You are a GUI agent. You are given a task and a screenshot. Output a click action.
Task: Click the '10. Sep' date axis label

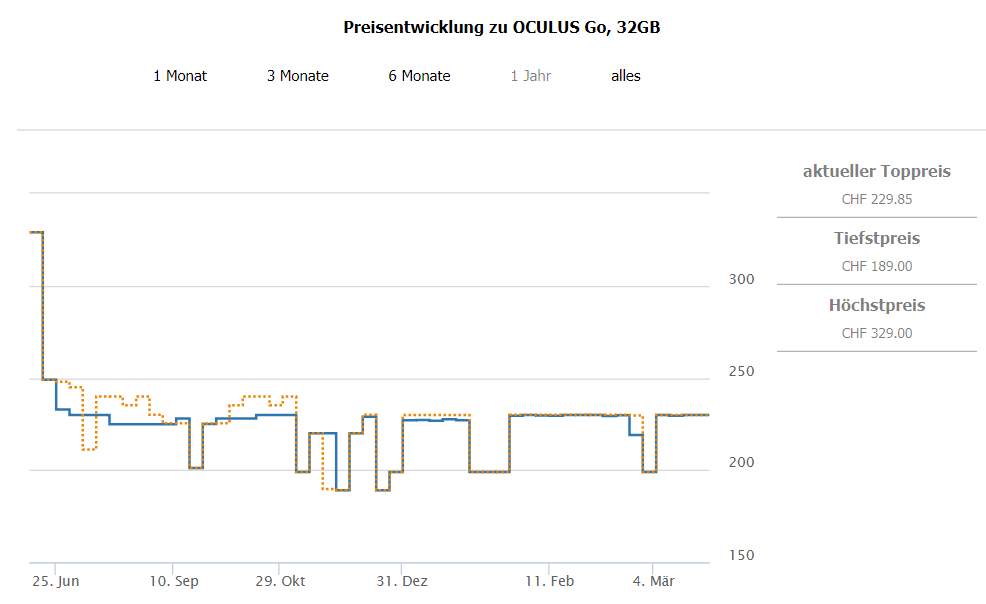click(x=173, y=581)
